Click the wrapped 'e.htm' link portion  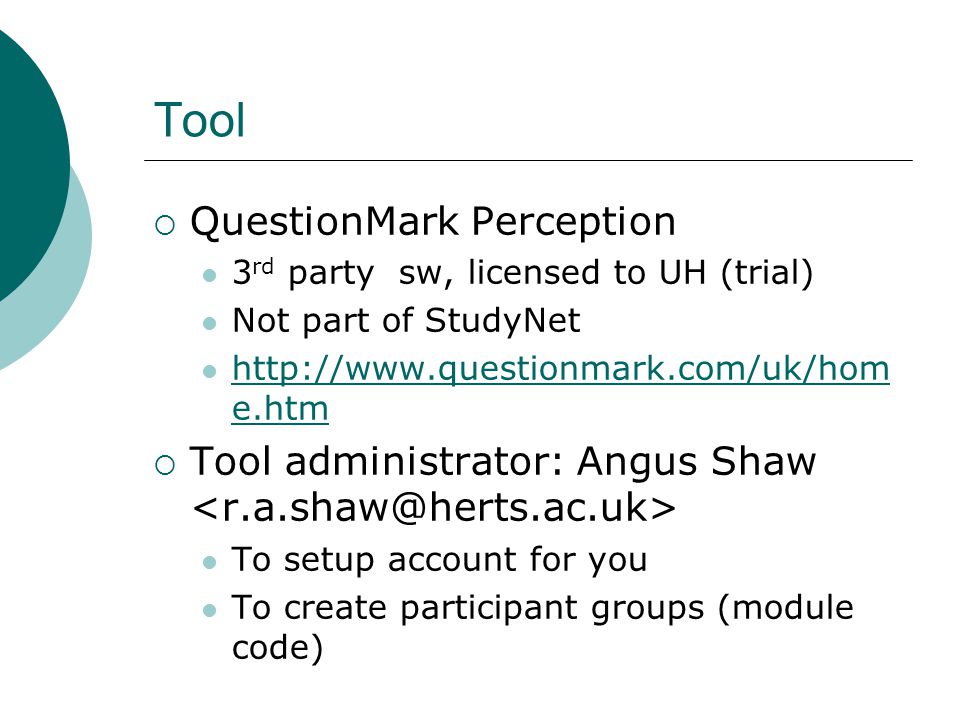pos(280,408)
